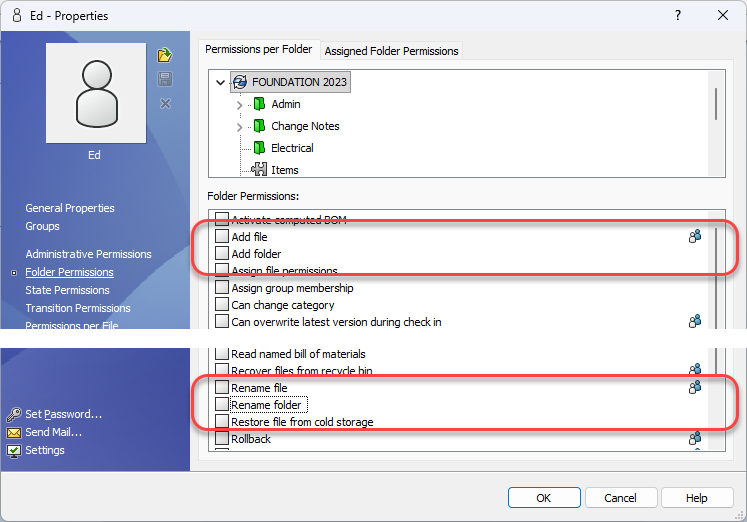The width and height of the screenshot is (747, 522).
Task: Click the FOUNDATION 2023 vault icon
Action: tap(239, 82)
